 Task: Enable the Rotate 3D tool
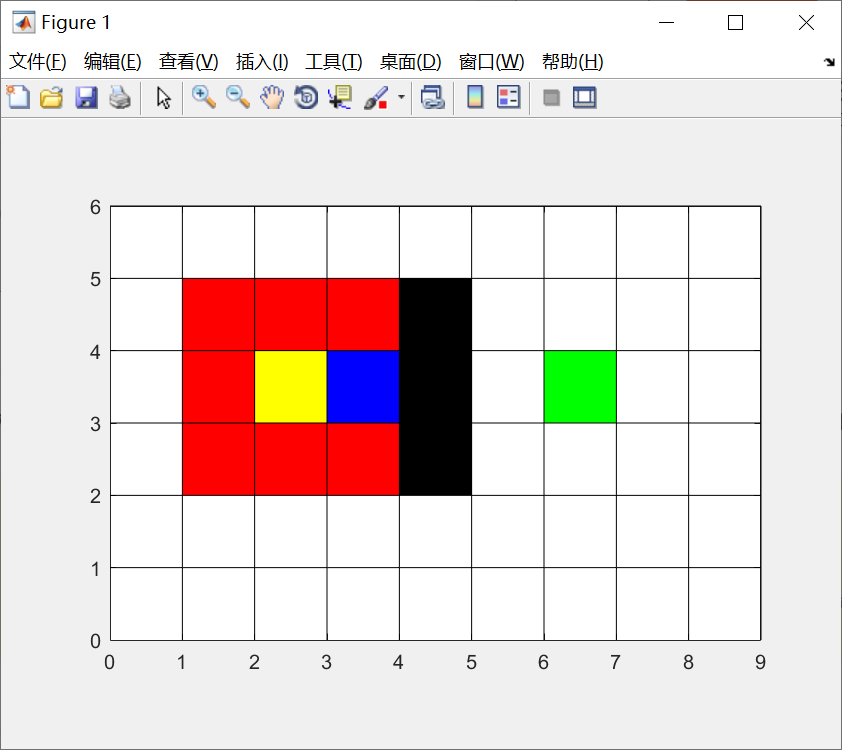tap(306, 98)
